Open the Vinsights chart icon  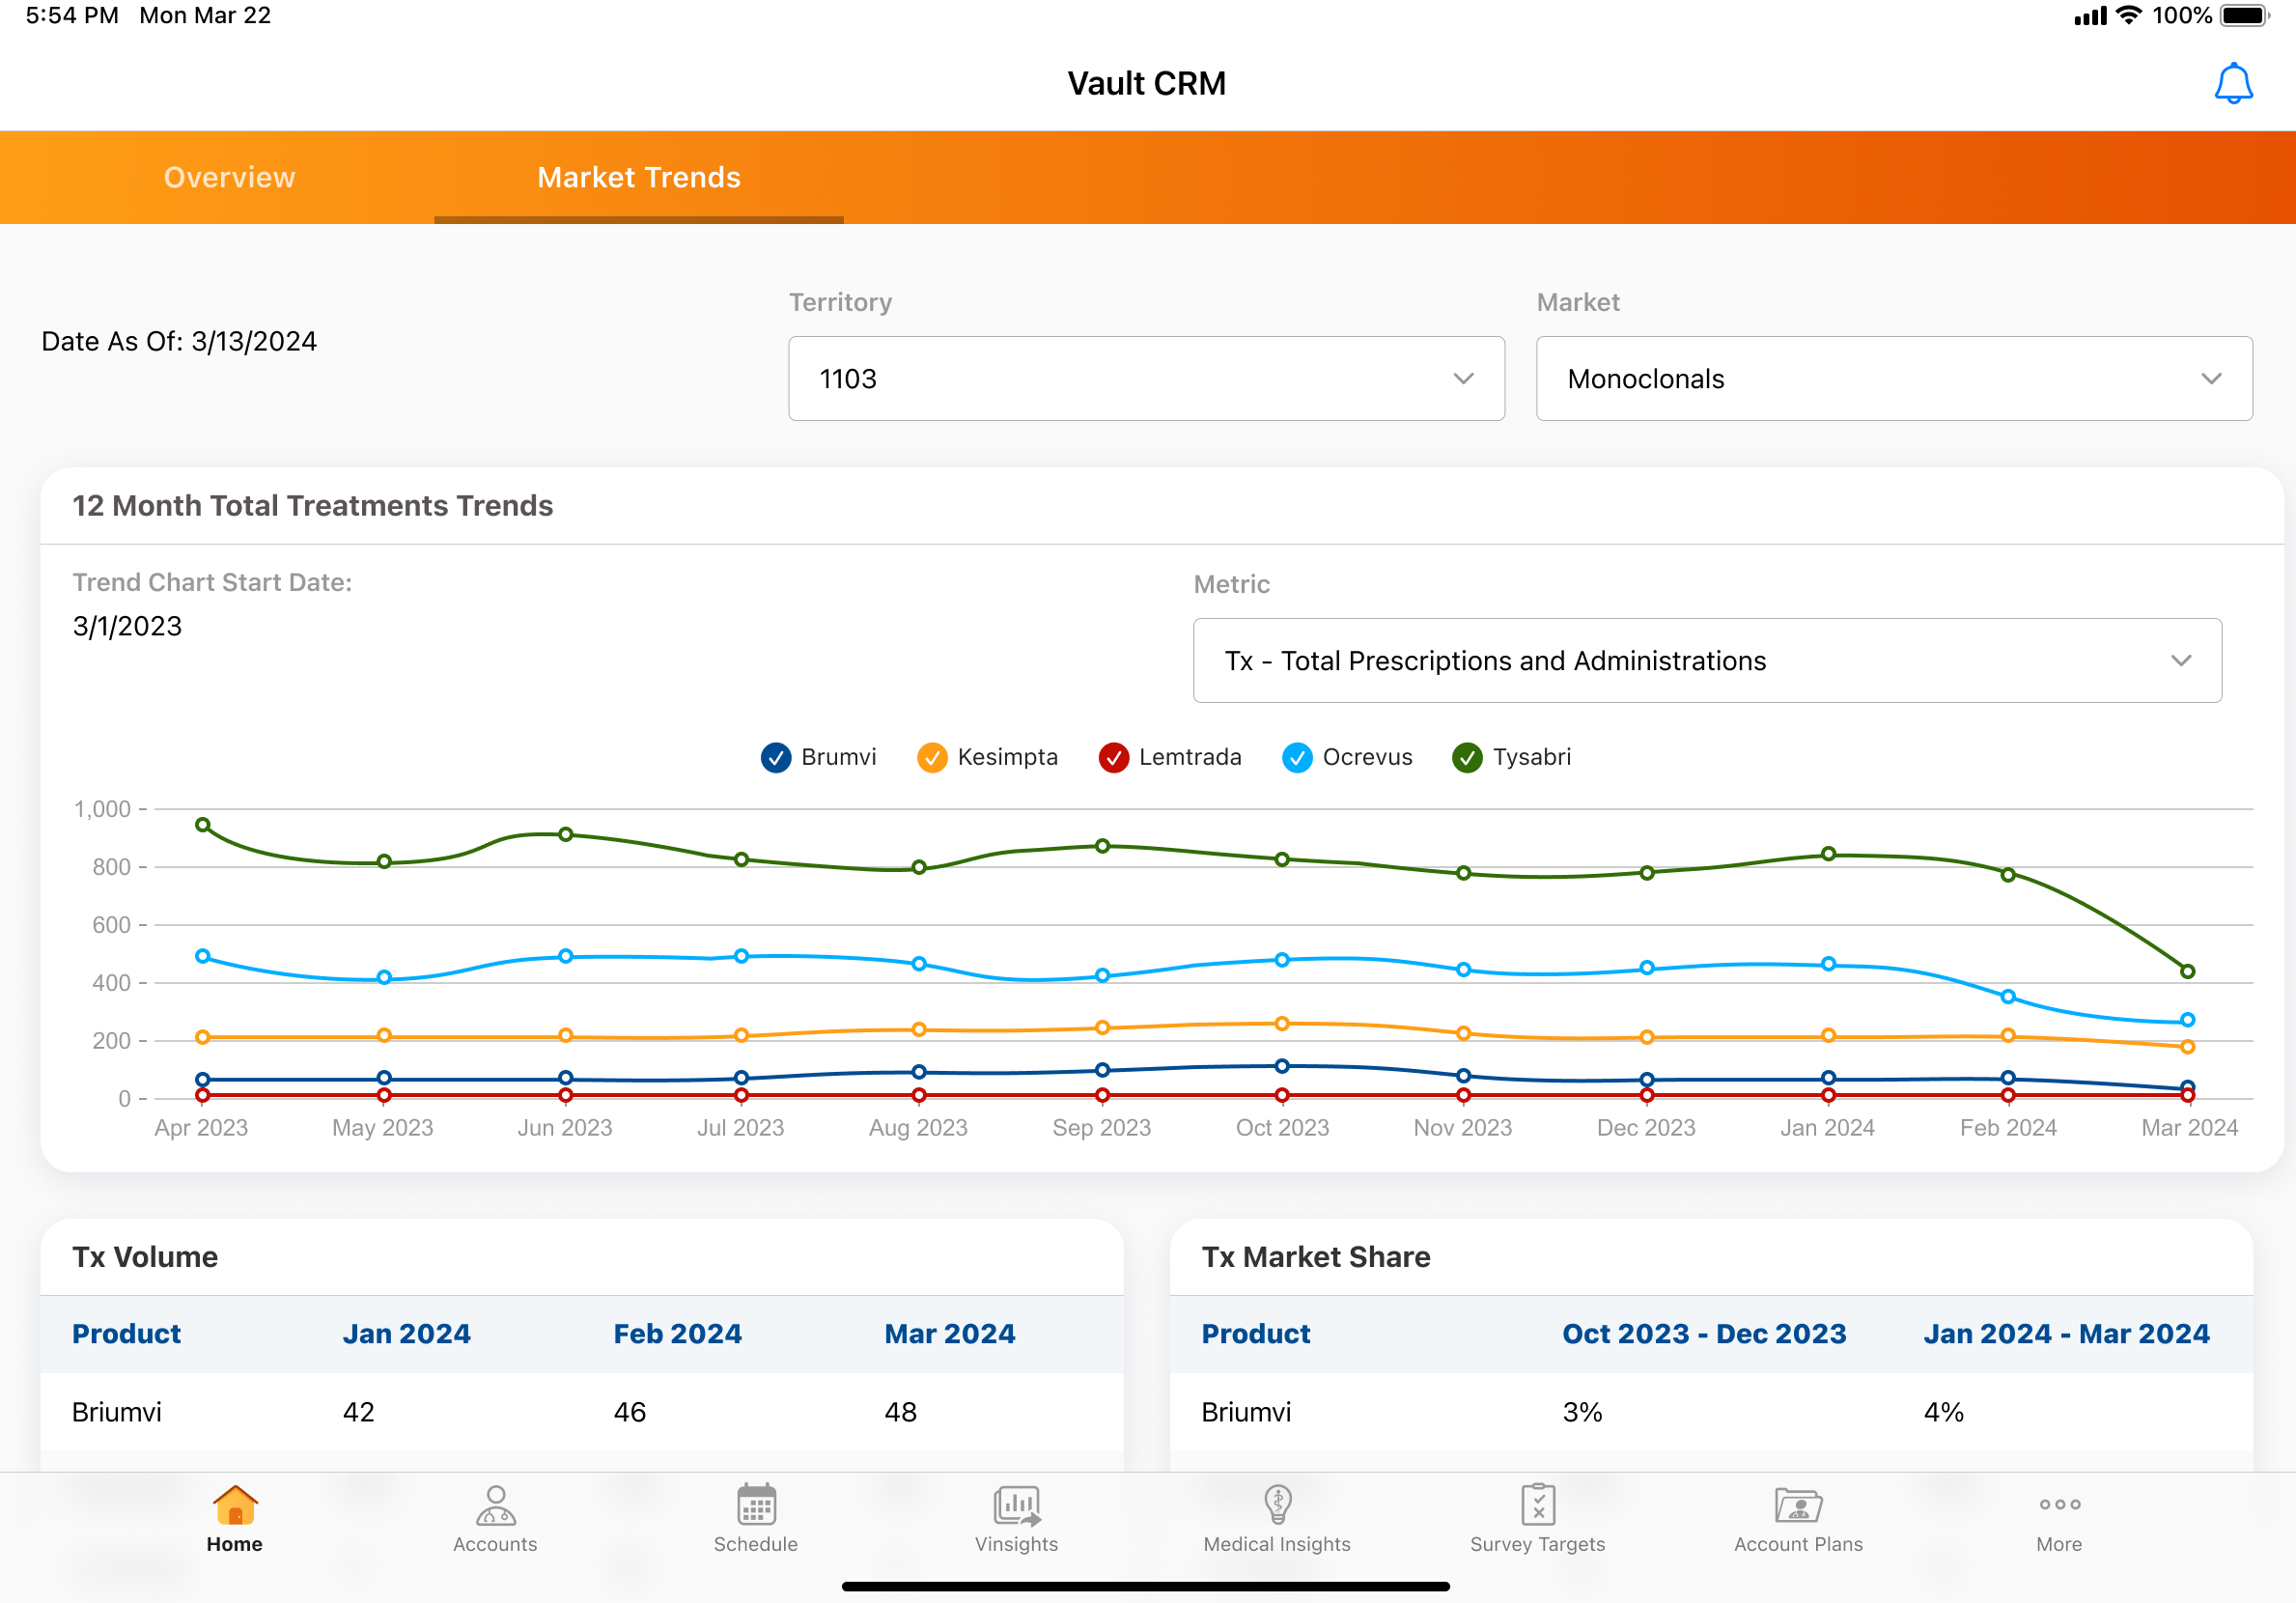point(1016,1505)
